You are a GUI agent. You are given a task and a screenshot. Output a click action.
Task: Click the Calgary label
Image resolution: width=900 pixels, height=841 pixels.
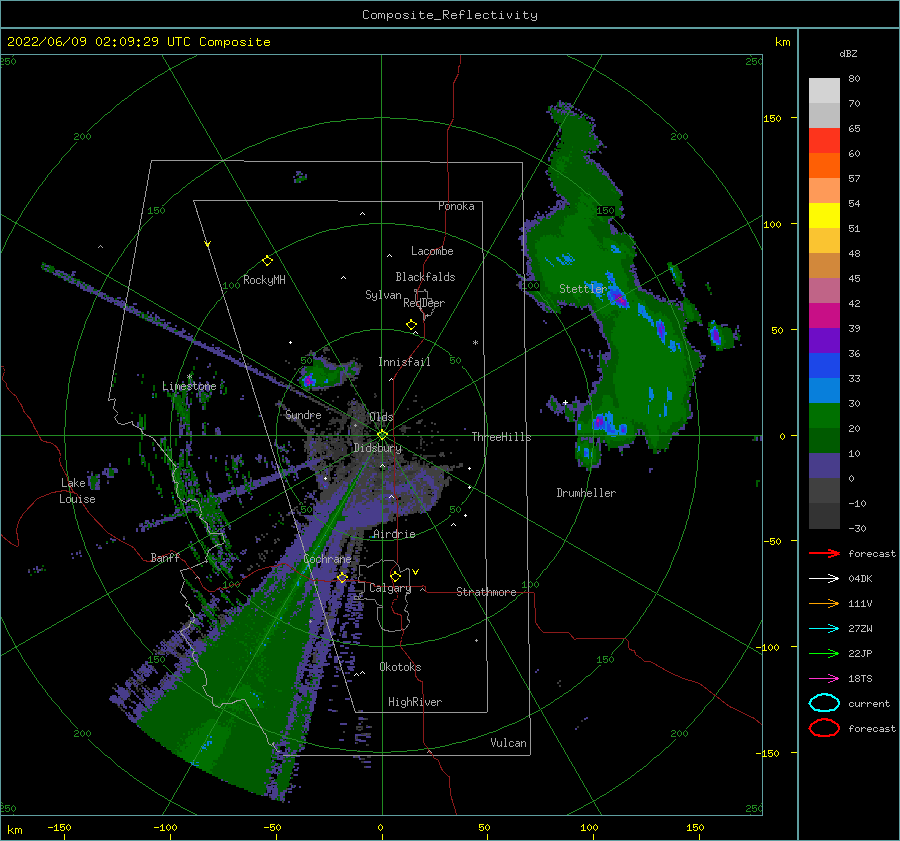pos(390,588)
